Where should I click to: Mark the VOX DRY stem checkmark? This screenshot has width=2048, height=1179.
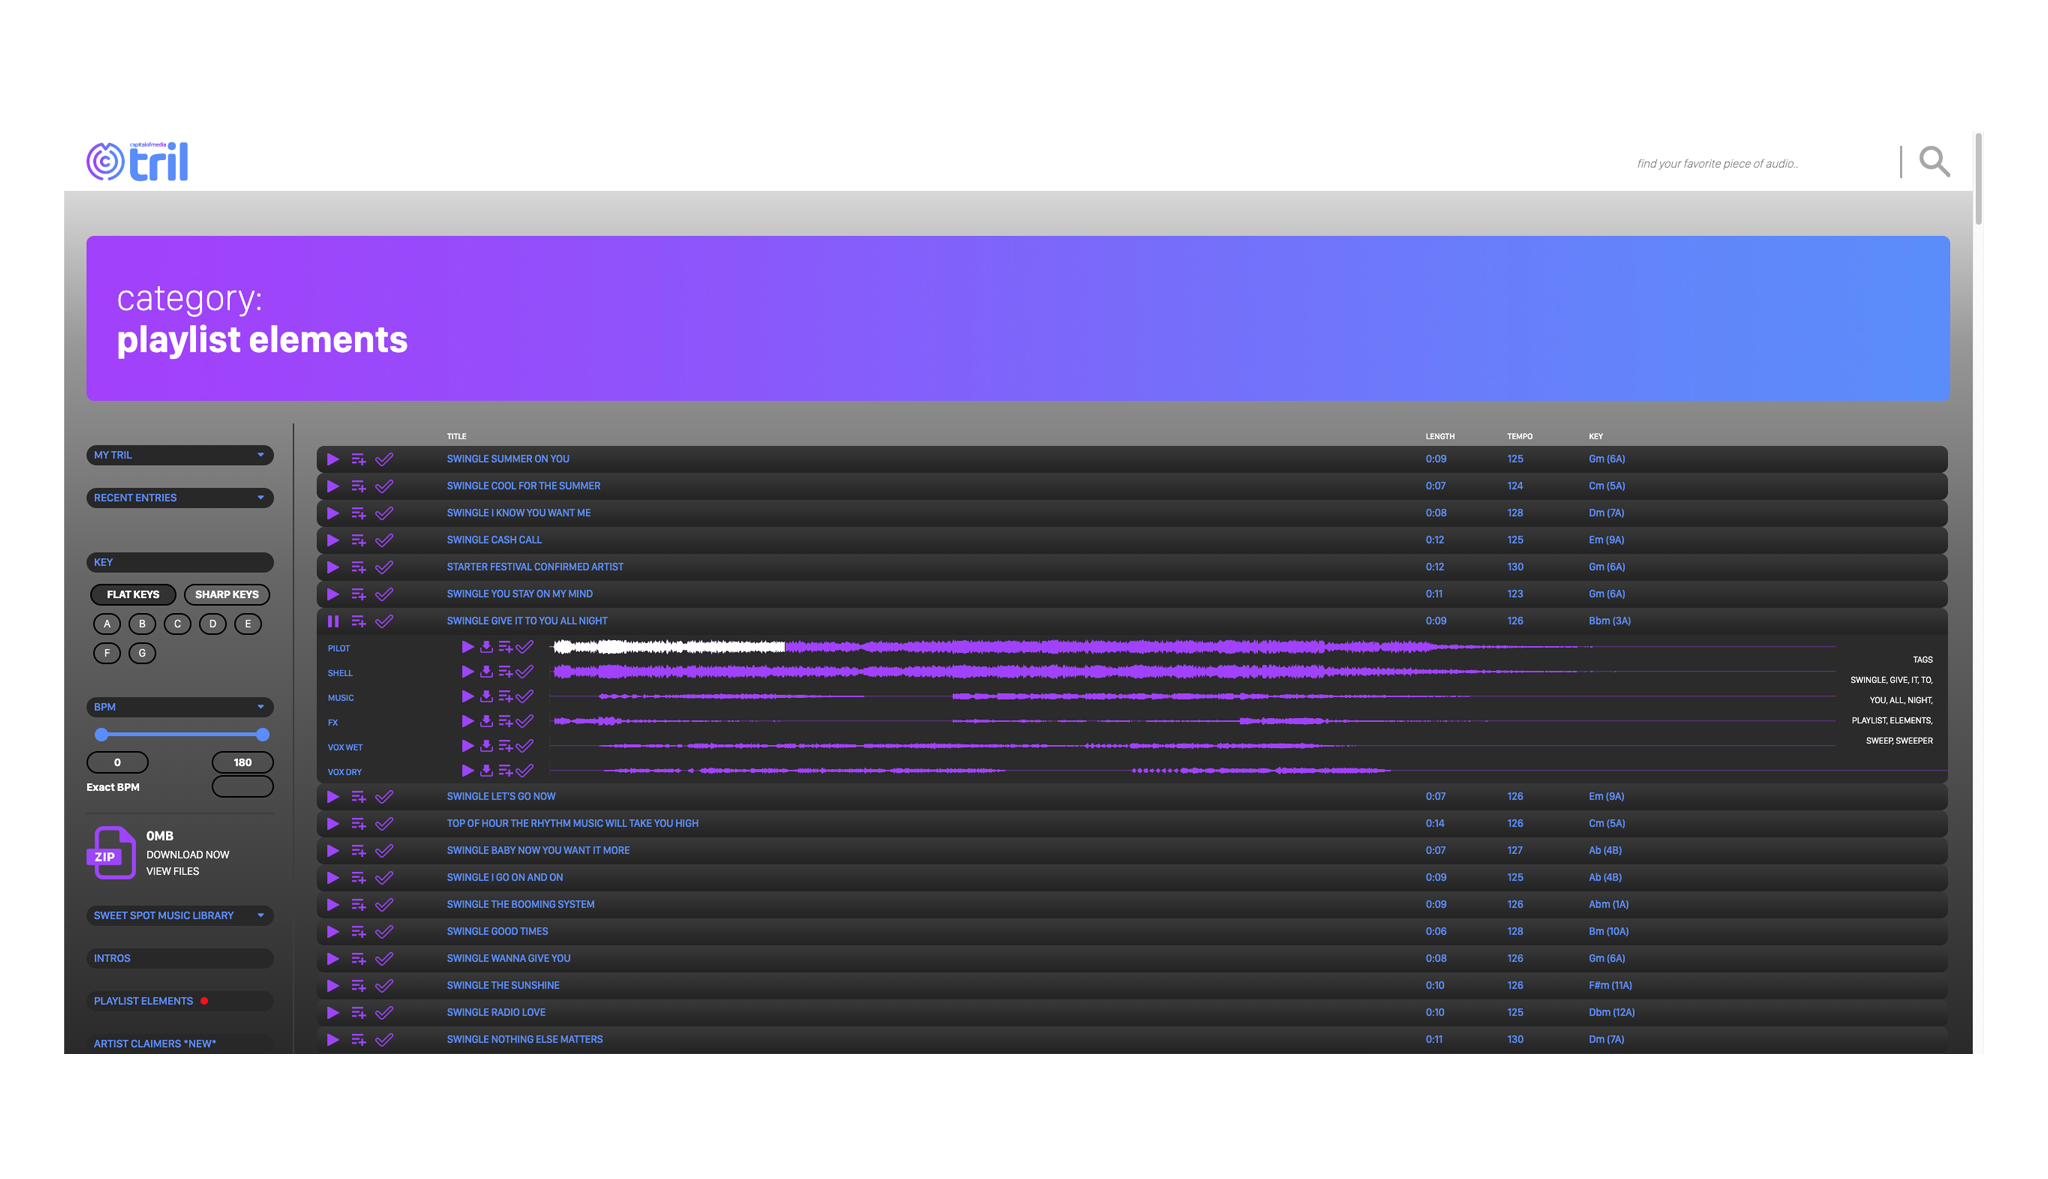pos(525,770)
